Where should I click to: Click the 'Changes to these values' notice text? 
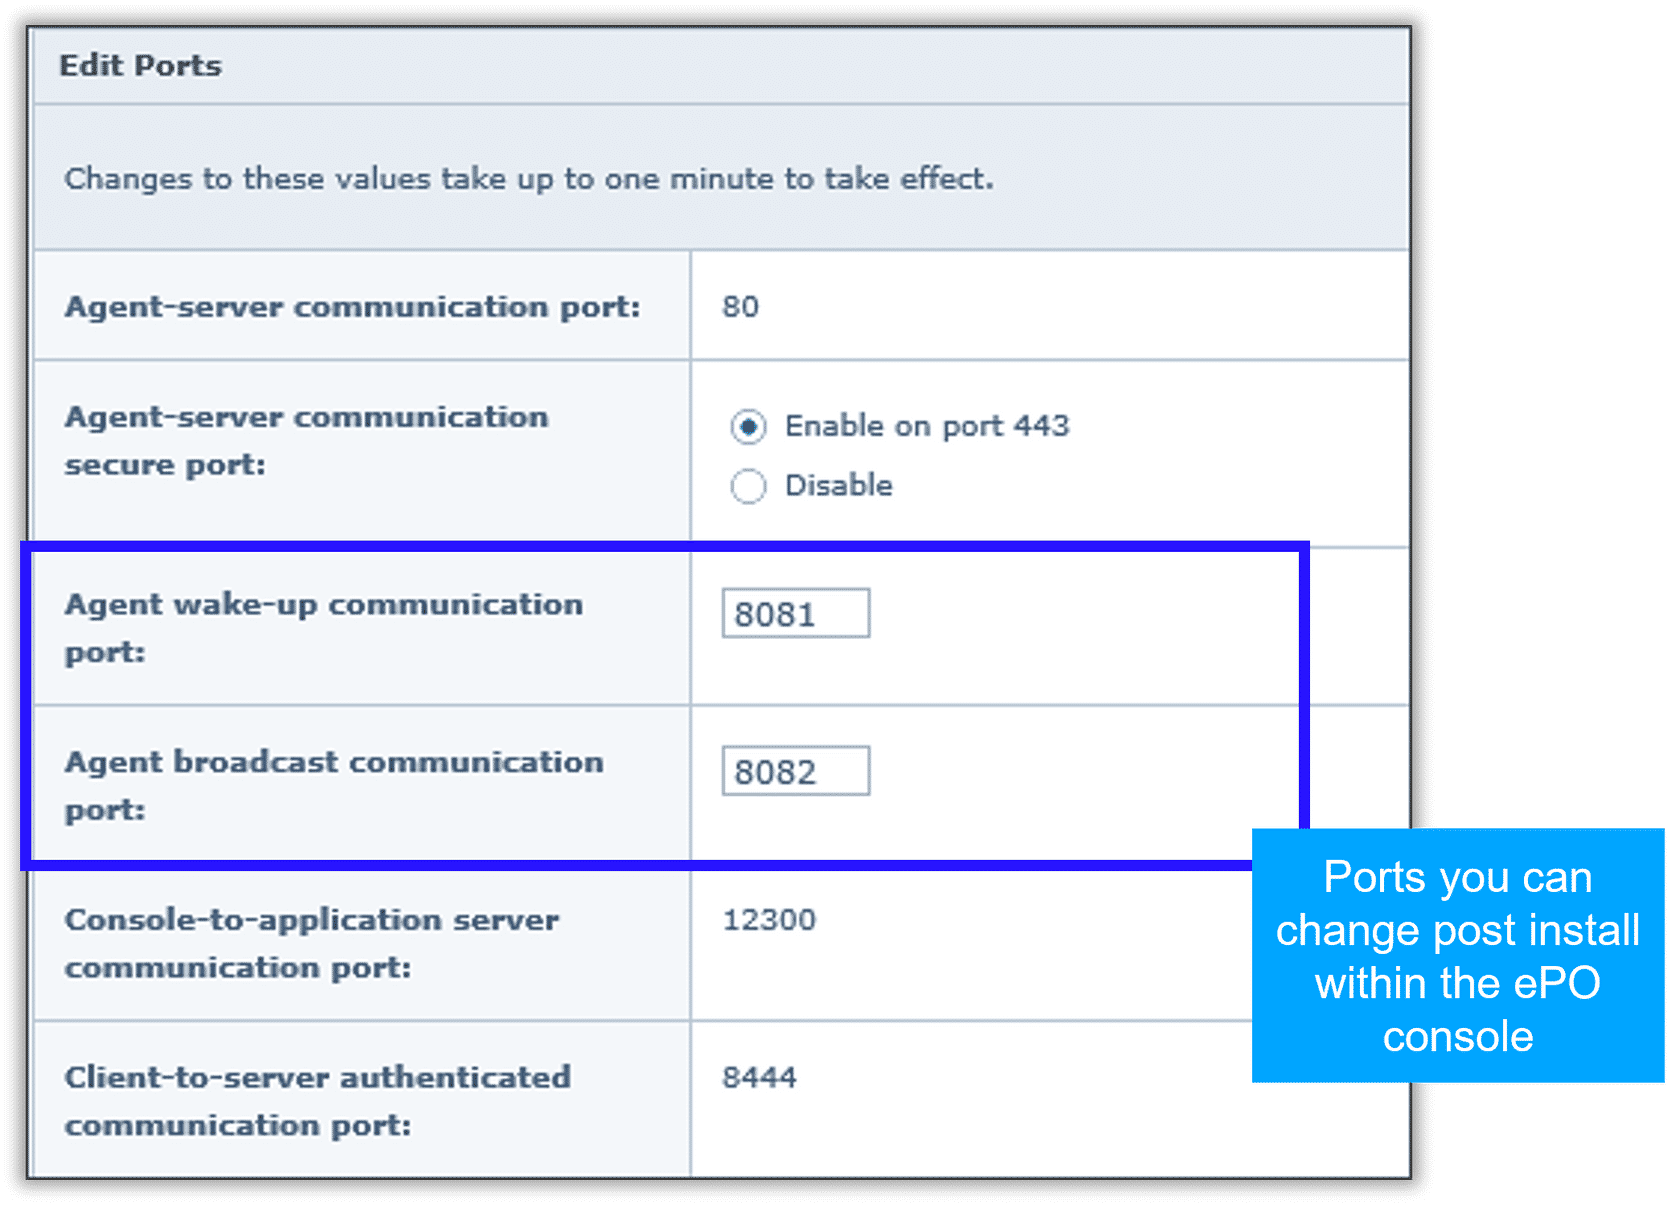coord(528,179)
